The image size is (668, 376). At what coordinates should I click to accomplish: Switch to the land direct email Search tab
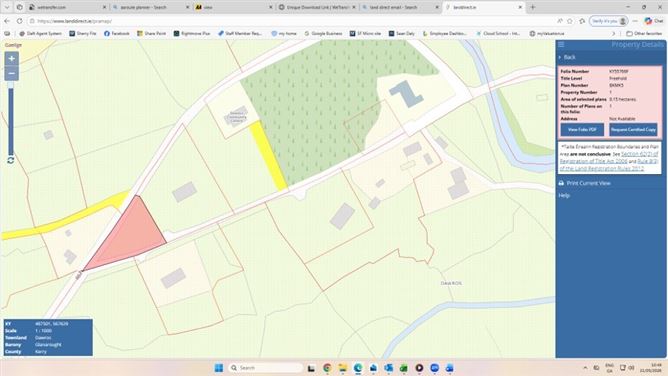[x=400, y=7]
